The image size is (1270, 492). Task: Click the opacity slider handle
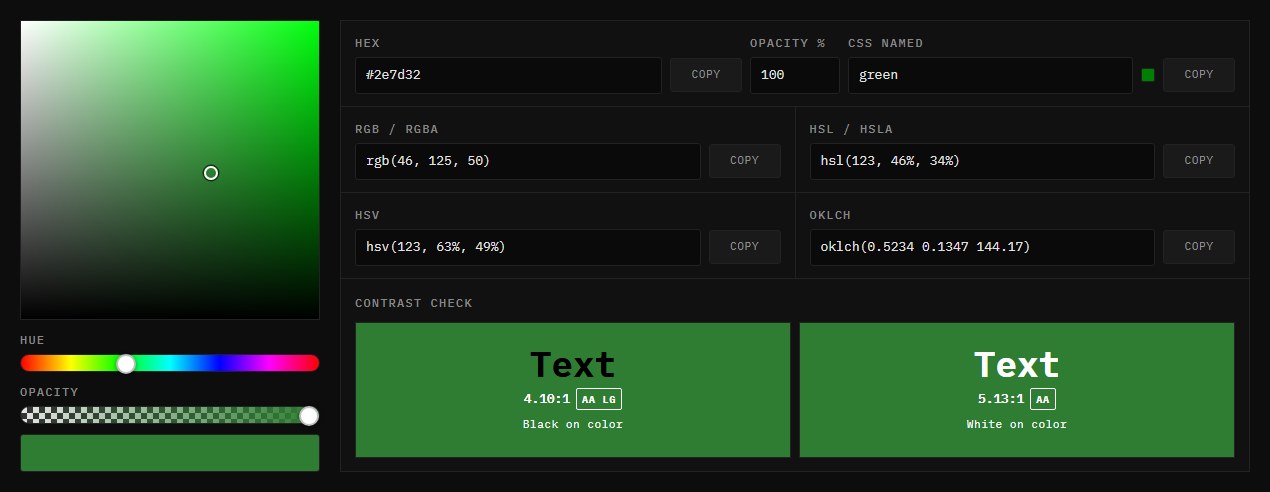[309, 416]
